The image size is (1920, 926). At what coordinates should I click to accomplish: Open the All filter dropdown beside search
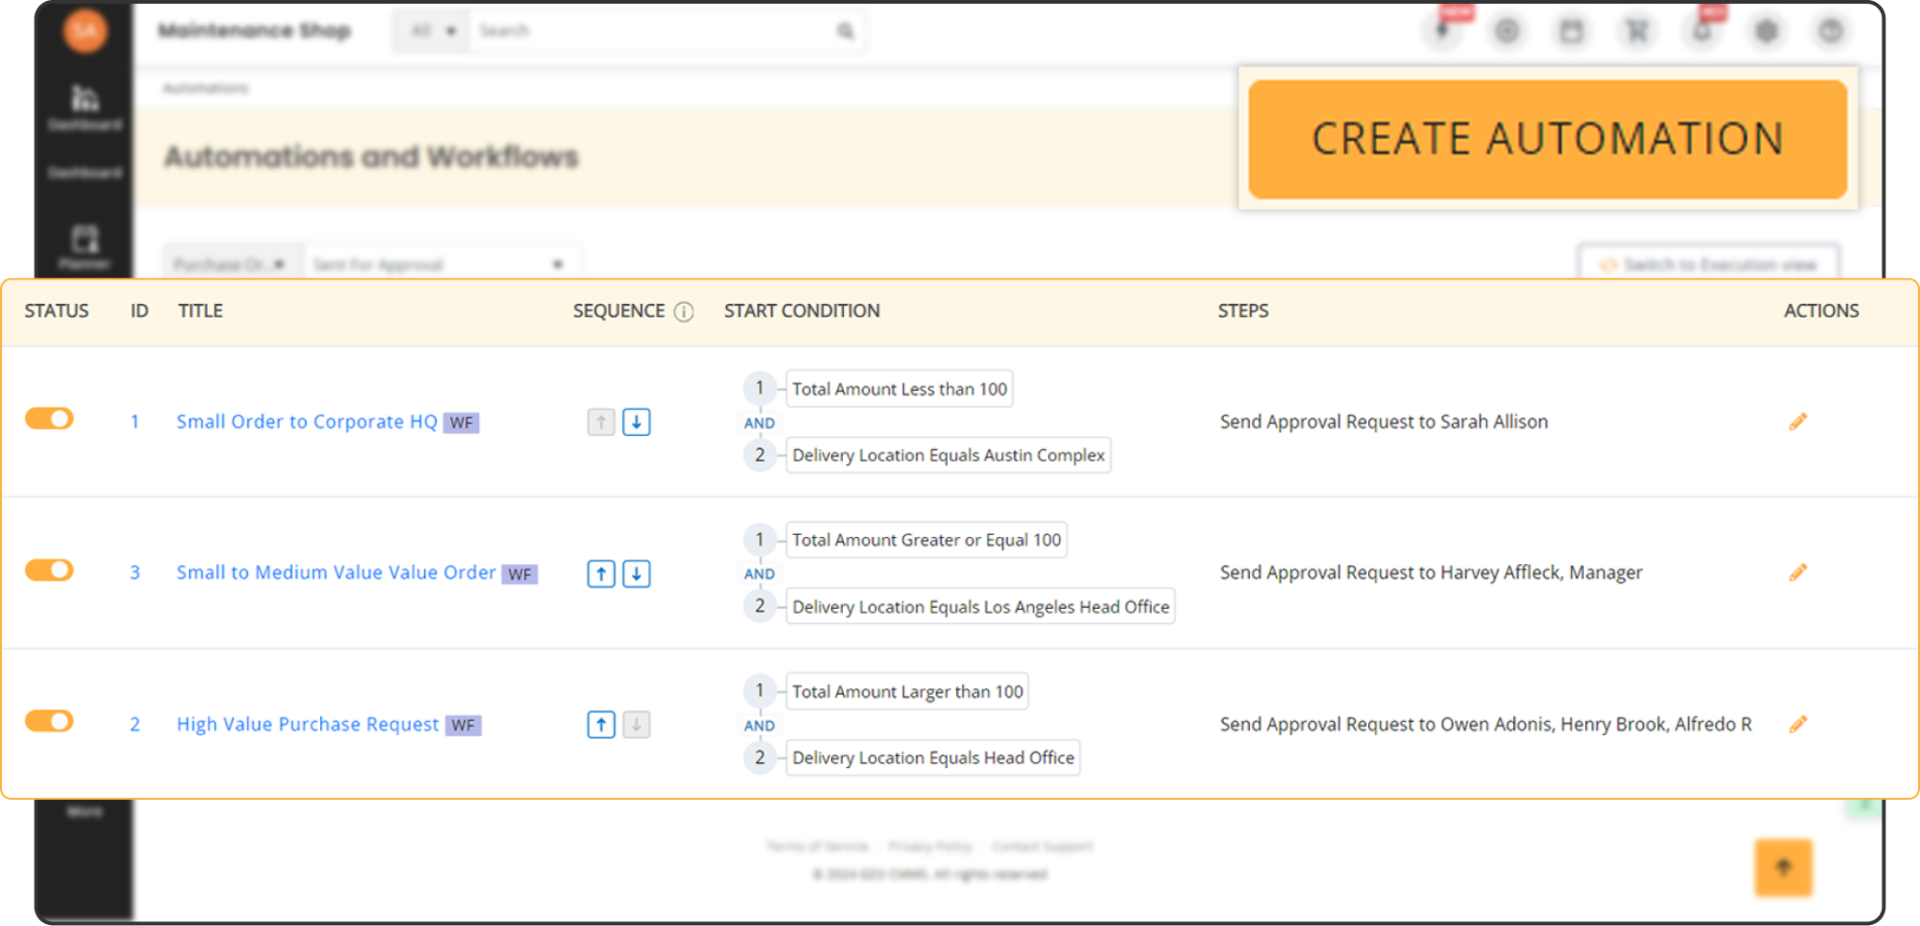click(x=432, y=31)
